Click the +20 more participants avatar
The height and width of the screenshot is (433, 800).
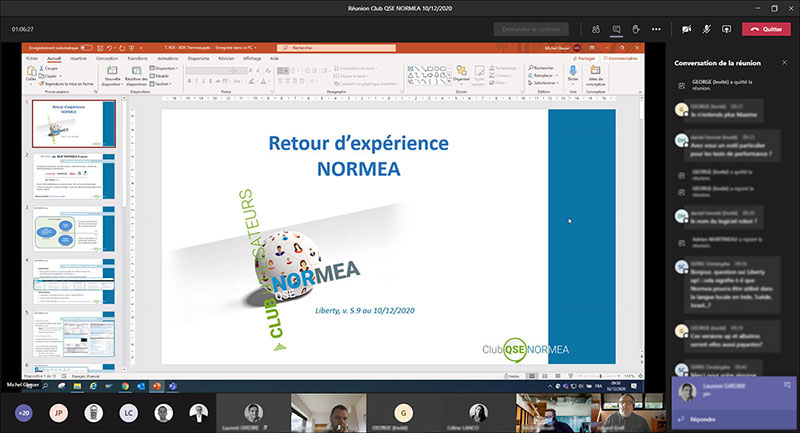[24, 413]
